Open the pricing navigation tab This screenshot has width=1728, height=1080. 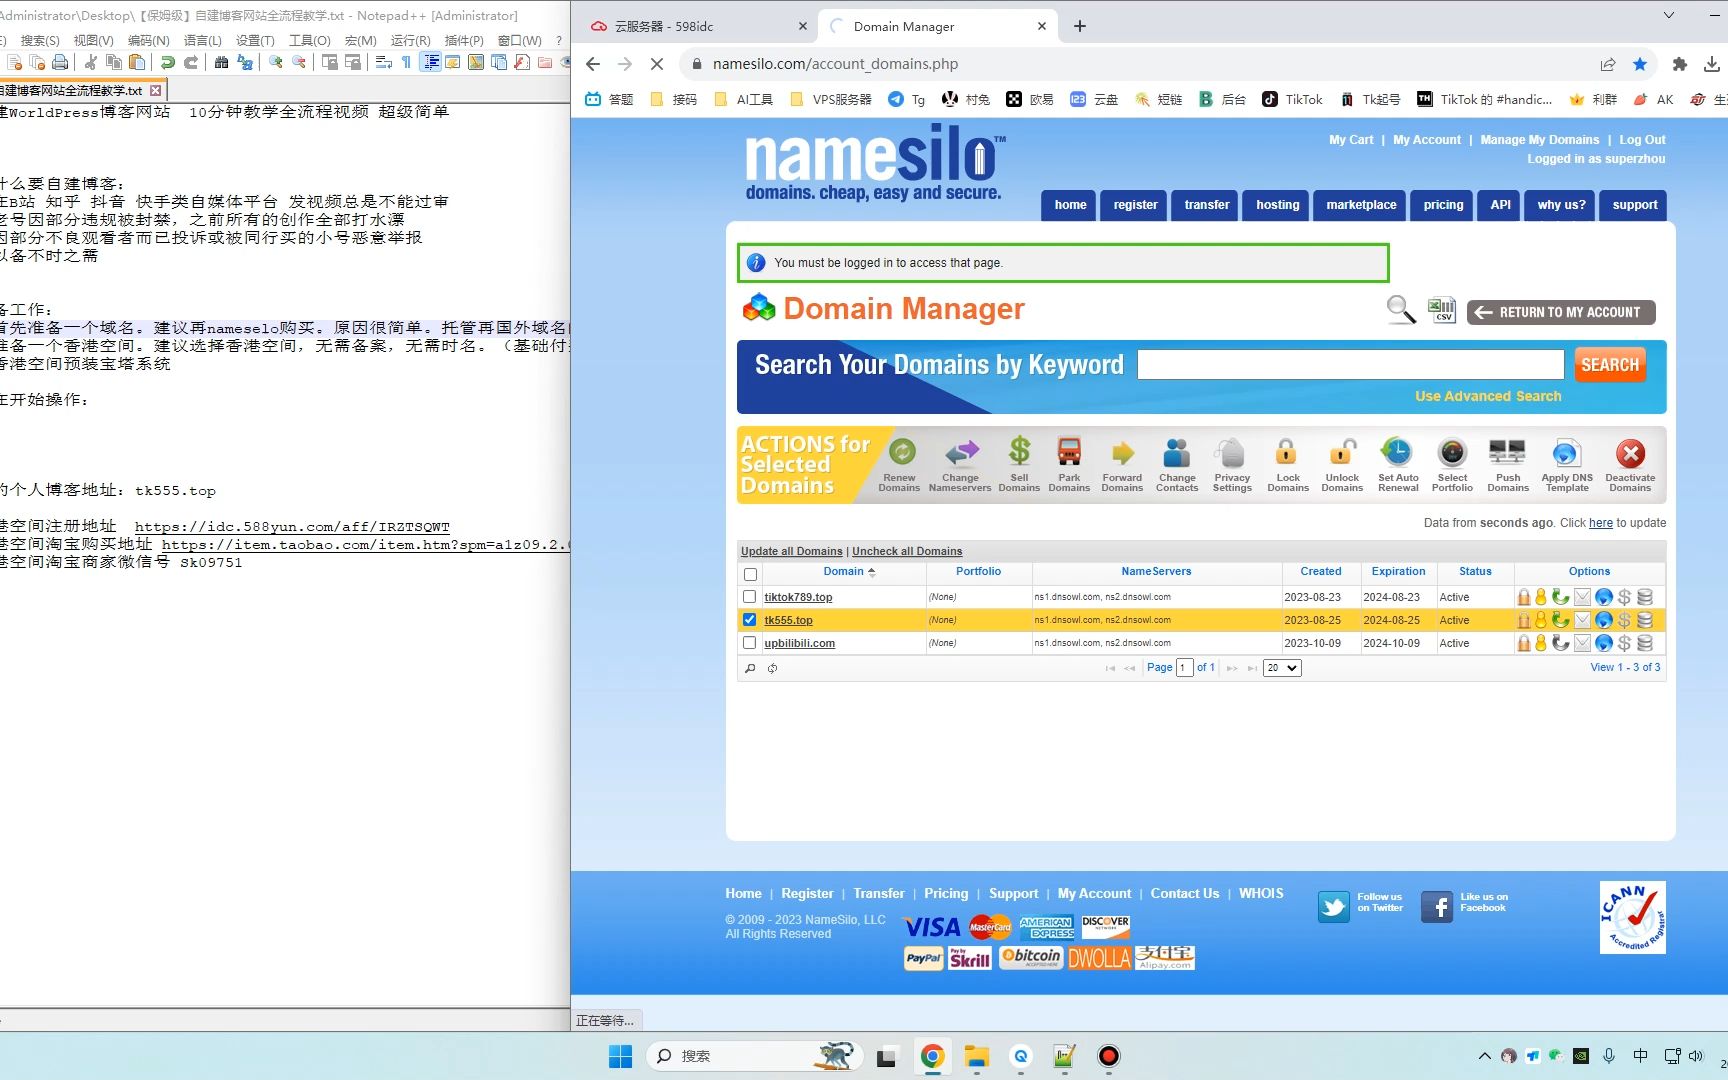pos(1443,205)
